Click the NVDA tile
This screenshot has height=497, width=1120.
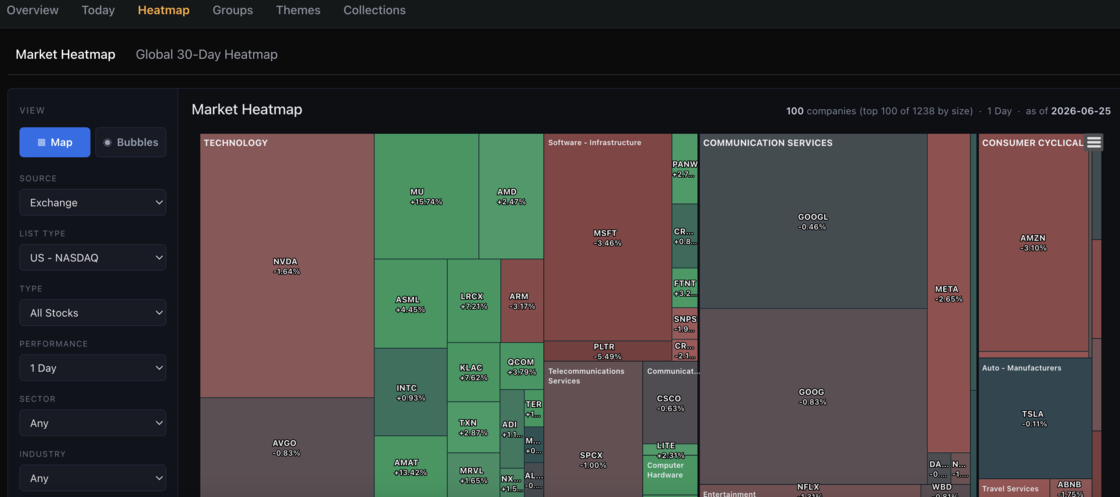286,266
